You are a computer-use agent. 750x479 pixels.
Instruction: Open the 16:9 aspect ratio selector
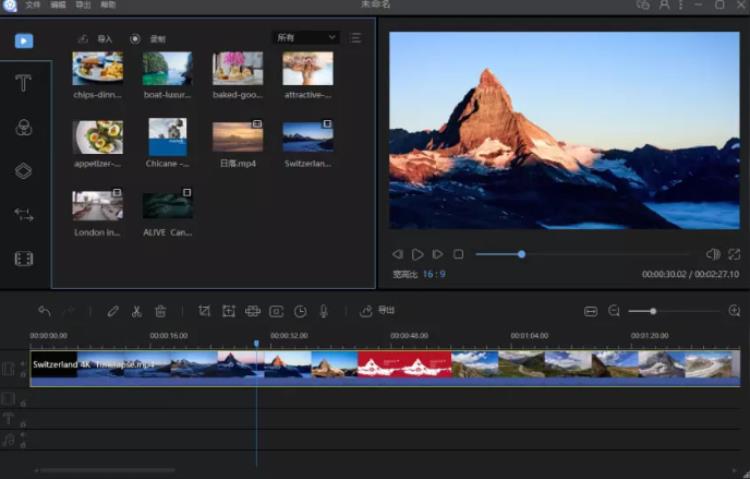coord(433,274)
